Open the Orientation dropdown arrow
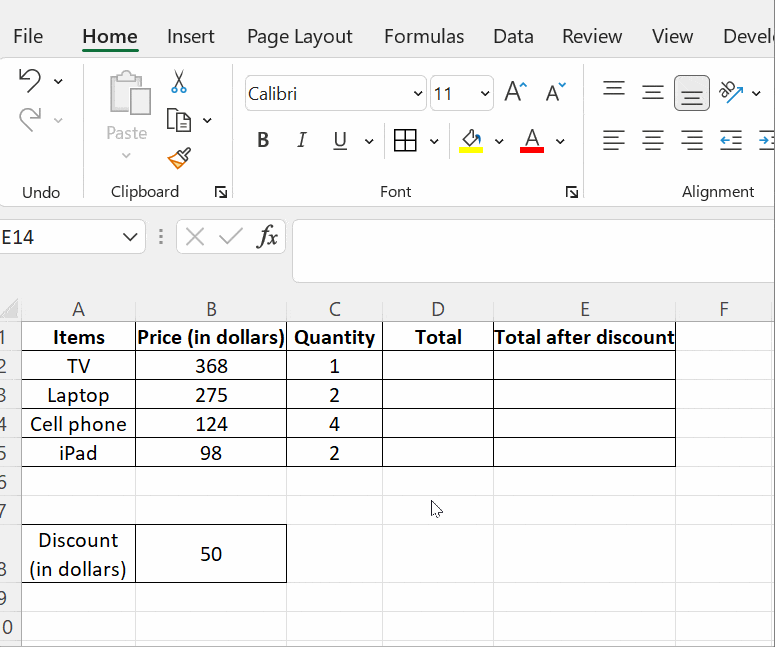 [x=756, y=93]
